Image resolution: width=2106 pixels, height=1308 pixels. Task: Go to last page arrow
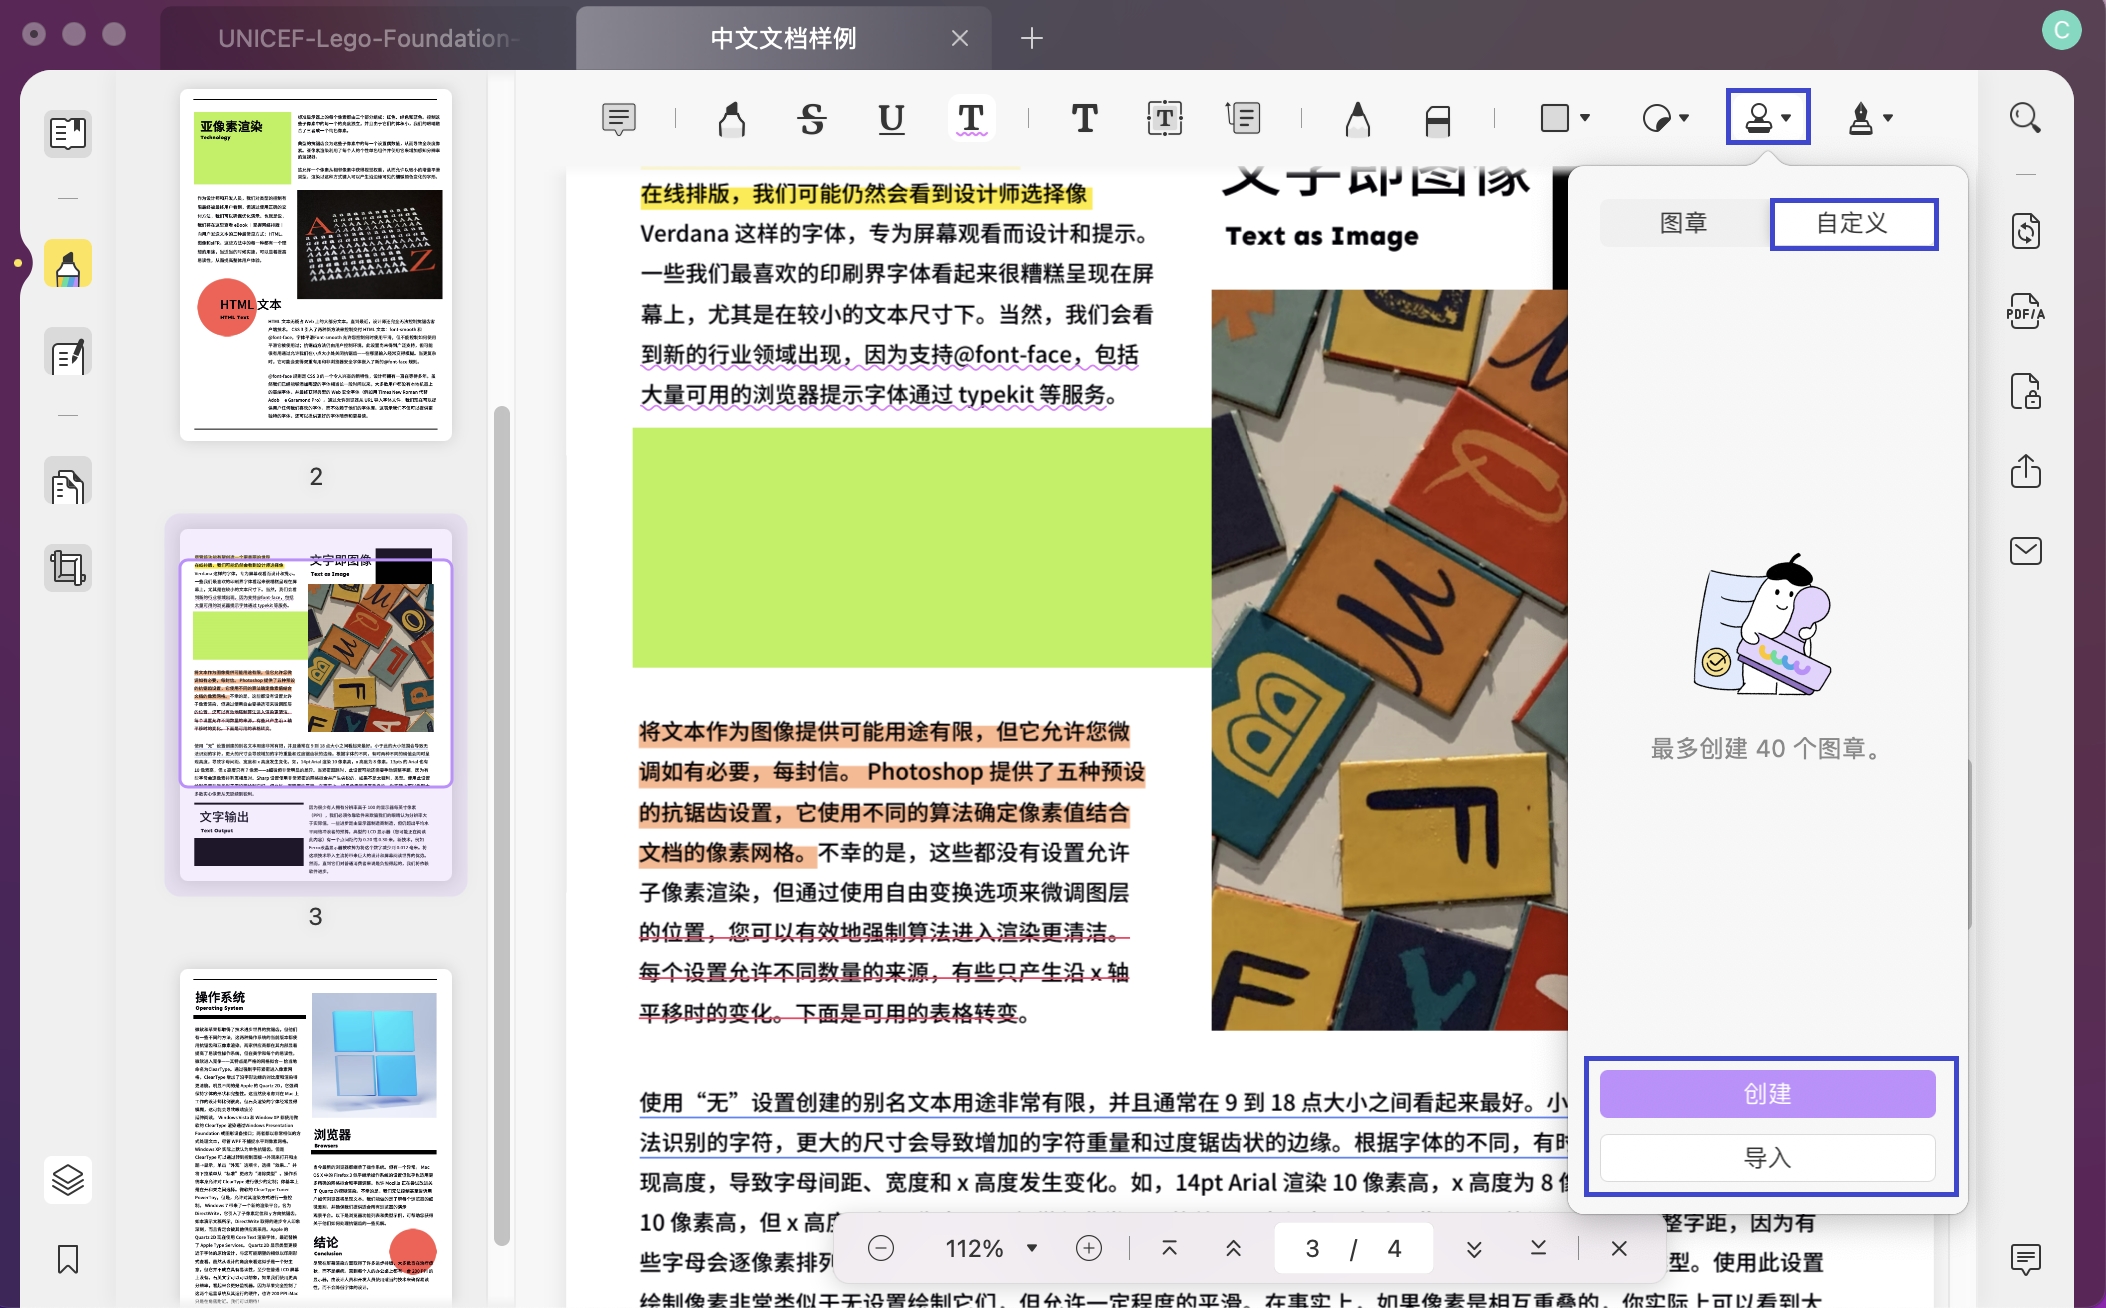(x=1538, y=1248)
